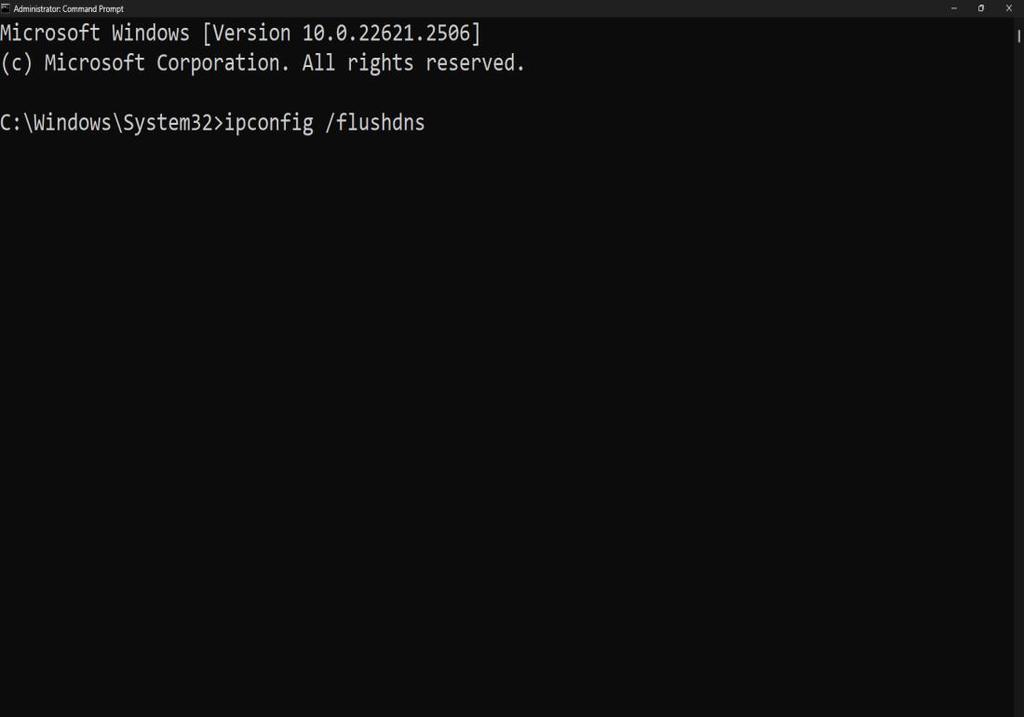Click the 'Microsoft Corporation' copyright text
The image size is (1024, 717).
click(x=167, y=63)
